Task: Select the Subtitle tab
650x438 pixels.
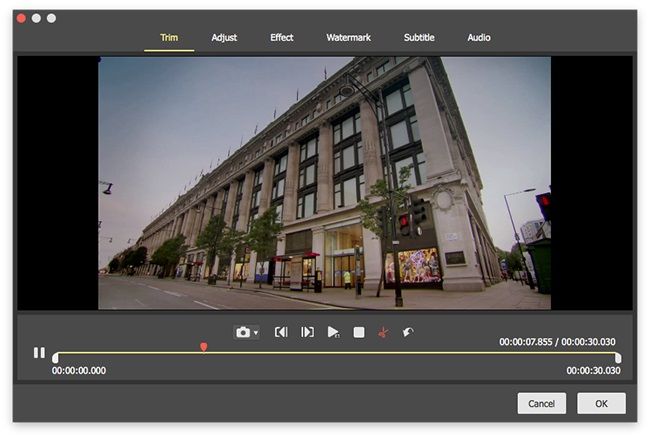Action: [419, 38]
